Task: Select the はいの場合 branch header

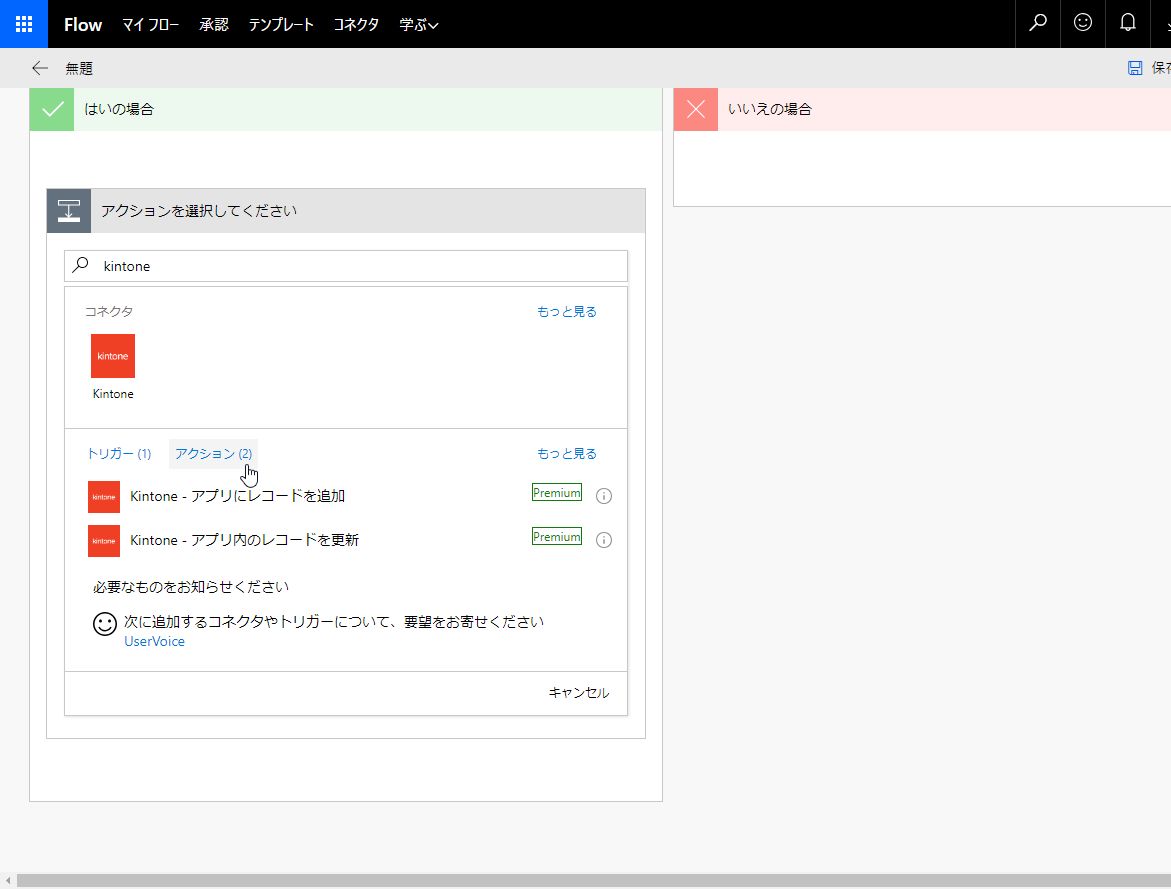Action: [x=346, y=109]
